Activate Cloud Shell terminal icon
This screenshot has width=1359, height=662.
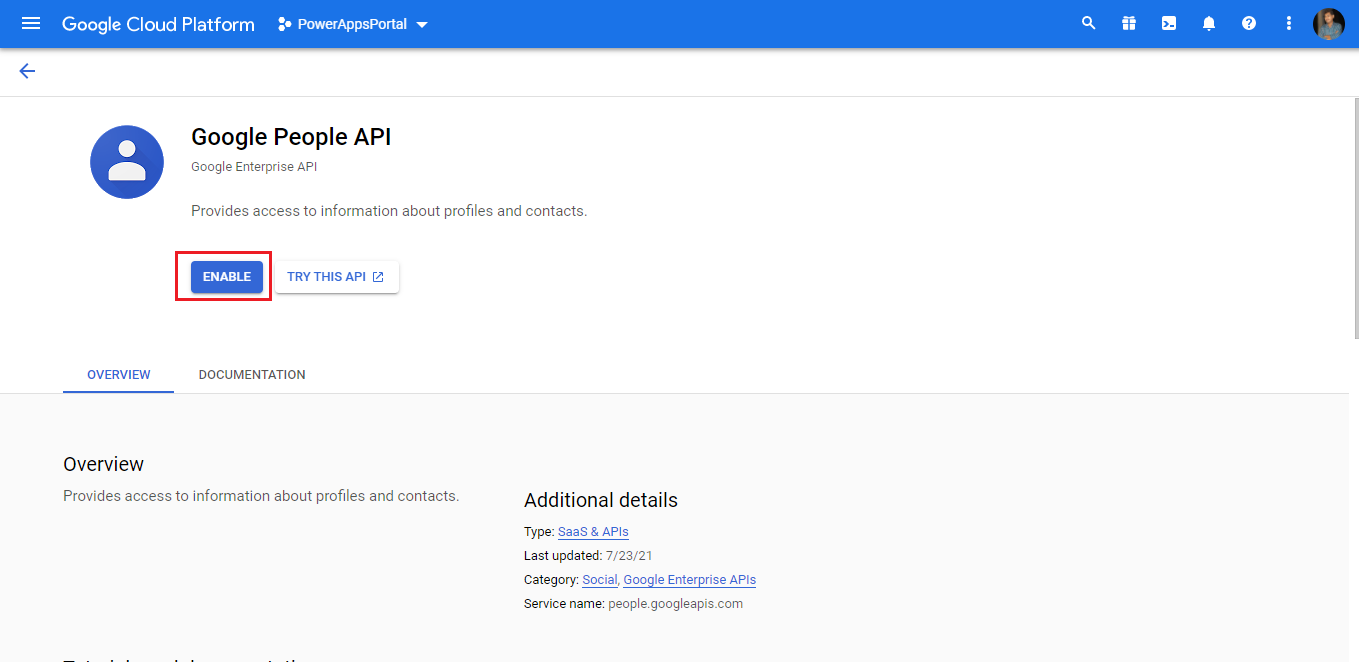pos(1169,24)
